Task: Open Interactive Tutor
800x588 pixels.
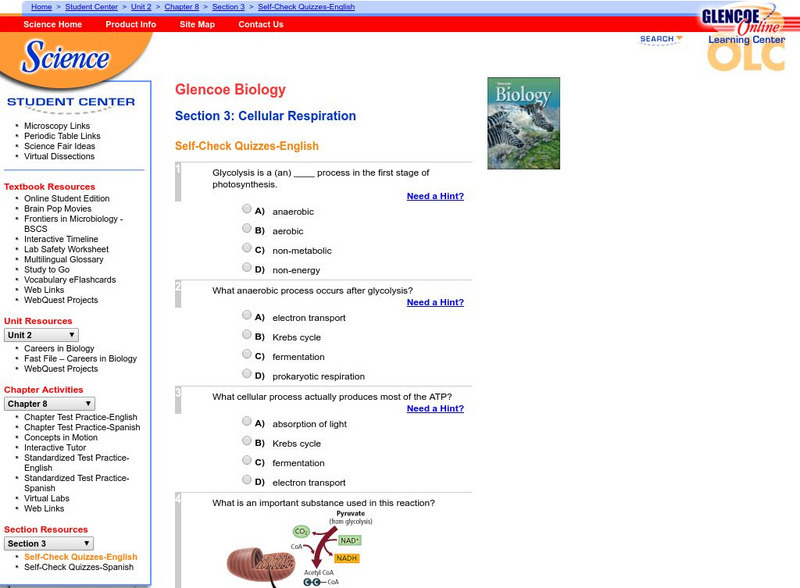Action: tap(55, 448)
